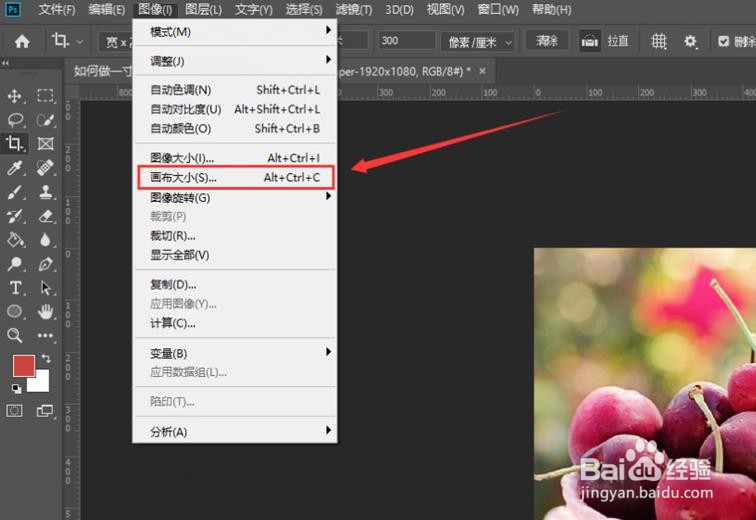The height and width of the screenshot is (520, 756).
Task: Choose Canvas Size from Image menu
Action: pos(235,177)
